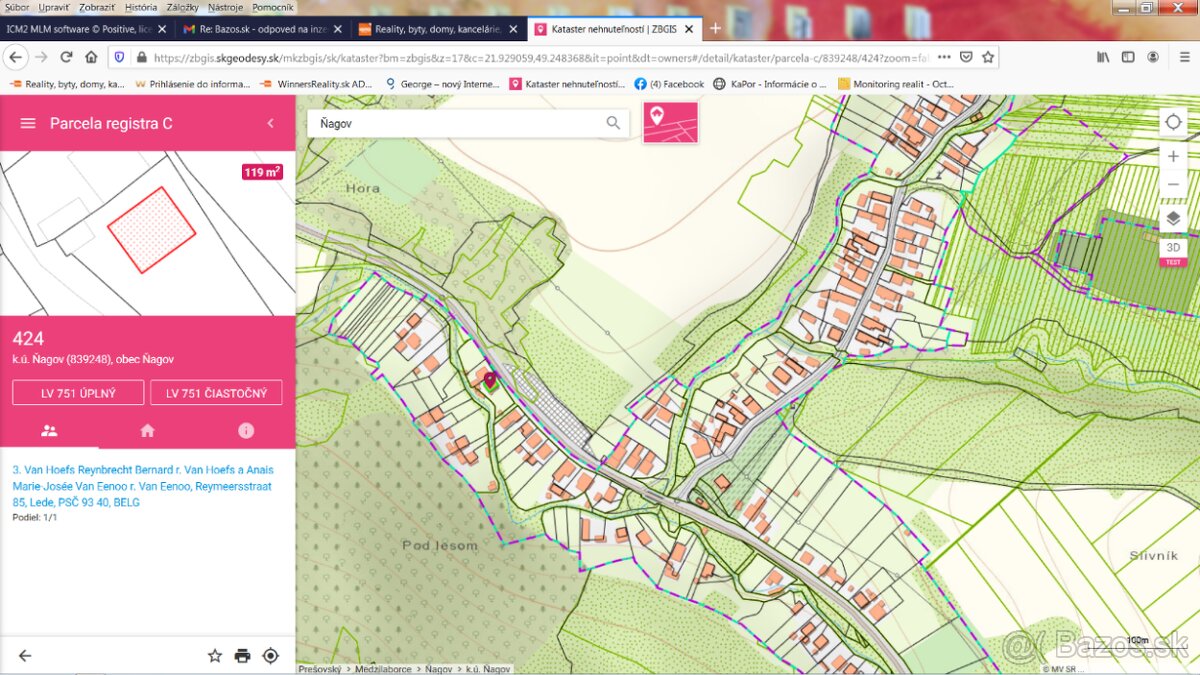The width and height of the screenshot is (1200, 675).
Task: Open the info tab in parcel panel
Action: coord(246,431)
